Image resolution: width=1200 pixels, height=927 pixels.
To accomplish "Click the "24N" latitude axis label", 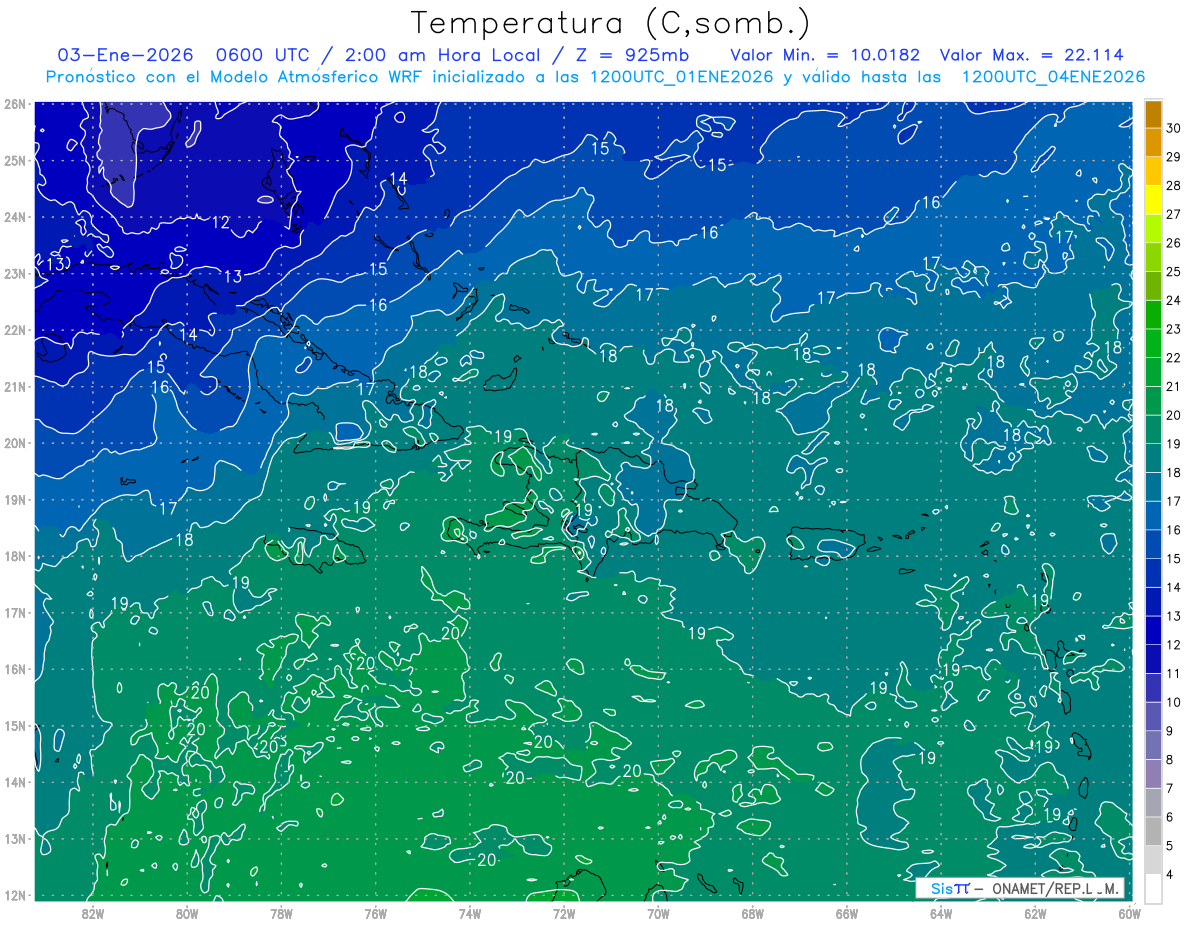I will (x=15, y=217).
